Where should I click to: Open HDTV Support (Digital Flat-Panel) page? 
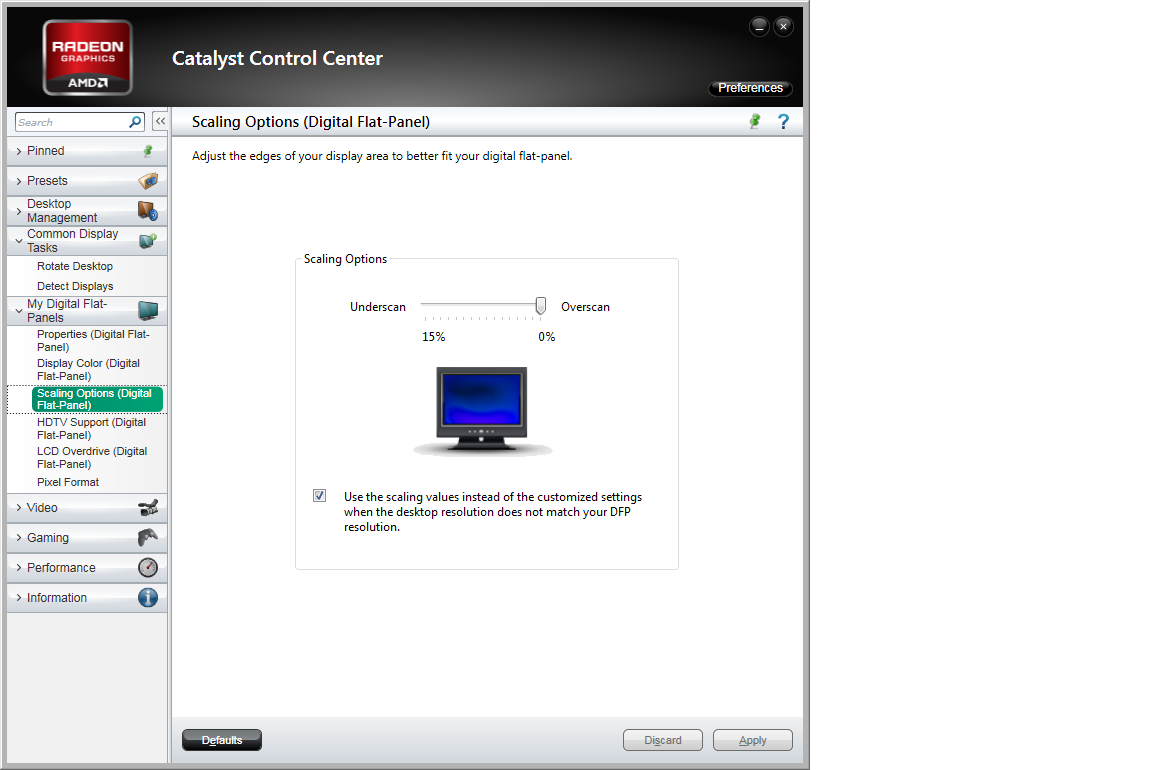tap(92, 428)
